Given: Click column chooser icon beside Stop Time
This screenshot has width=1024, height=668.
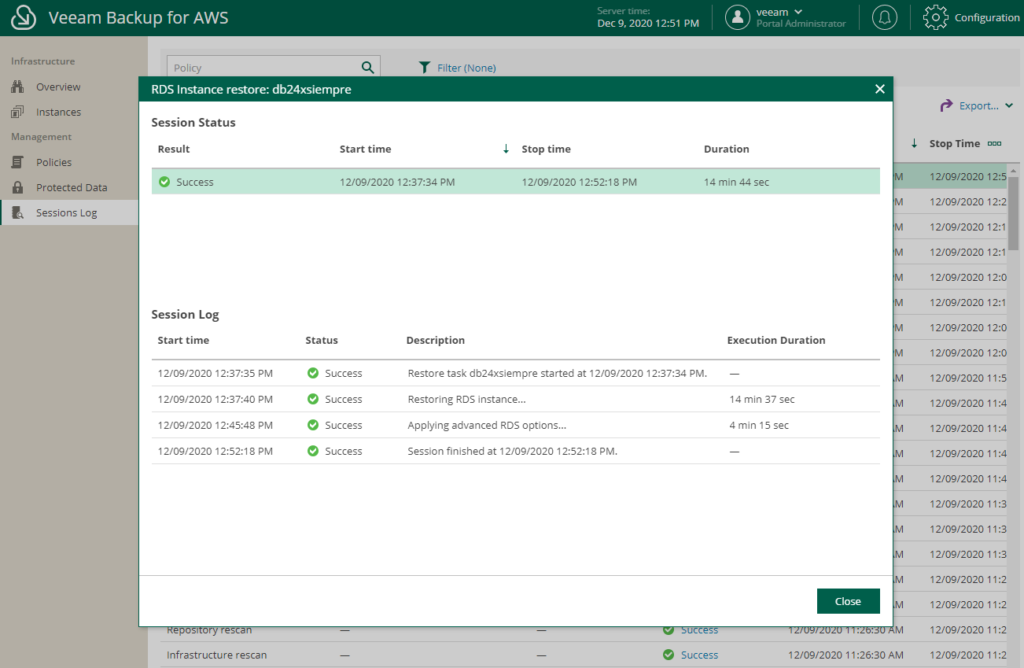Looking at the screenshot, I should click(x=994, y=144).
